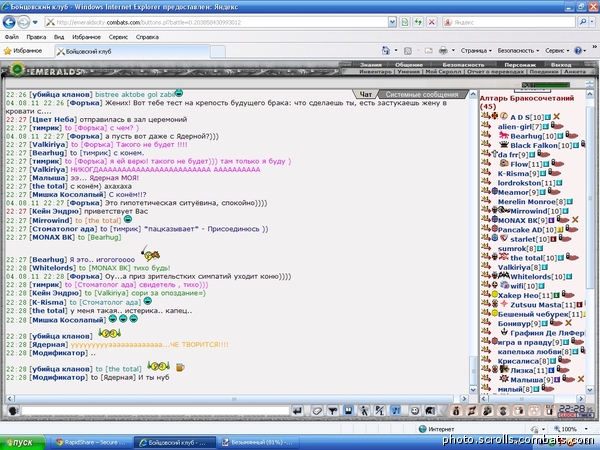Switch to the Чат tab
Image resolution: width=600 pixels, height=450 pixels.
coord(365,94)
